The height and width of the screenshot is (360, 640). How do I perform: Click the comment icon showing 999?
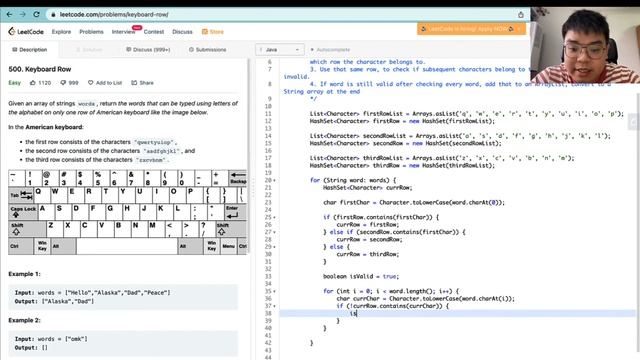point(63,83)
